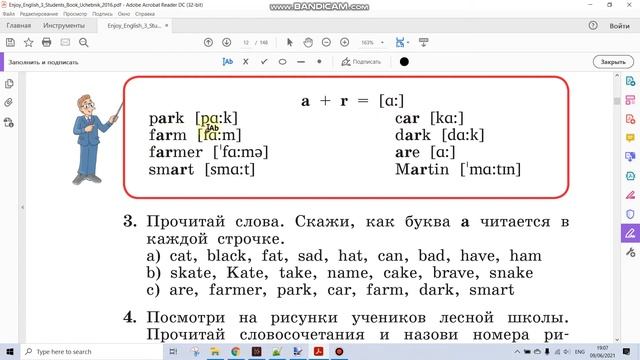Show hidden system tray icons
This screenshot has height=360, width=640.
(517, 351)
